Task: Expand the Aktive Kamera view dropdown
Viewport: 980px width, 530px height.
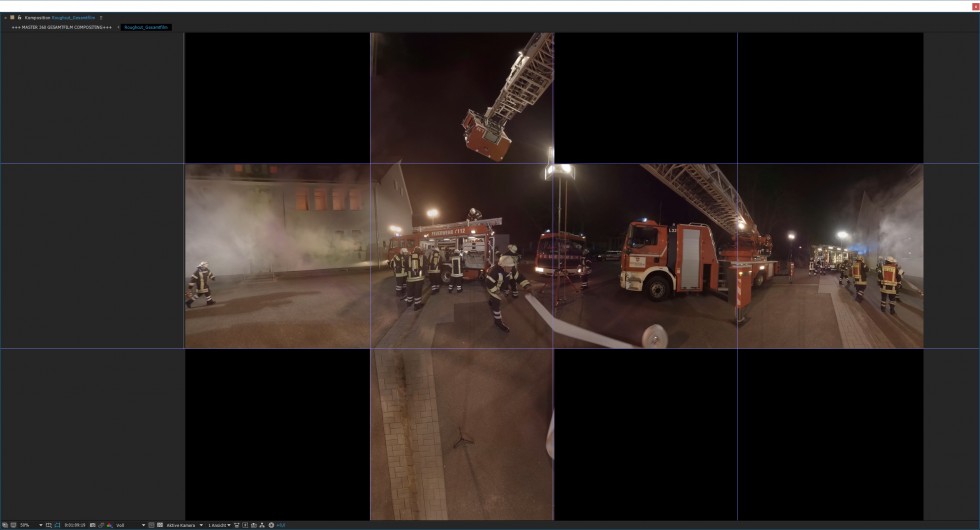Action: click(184, 525)
